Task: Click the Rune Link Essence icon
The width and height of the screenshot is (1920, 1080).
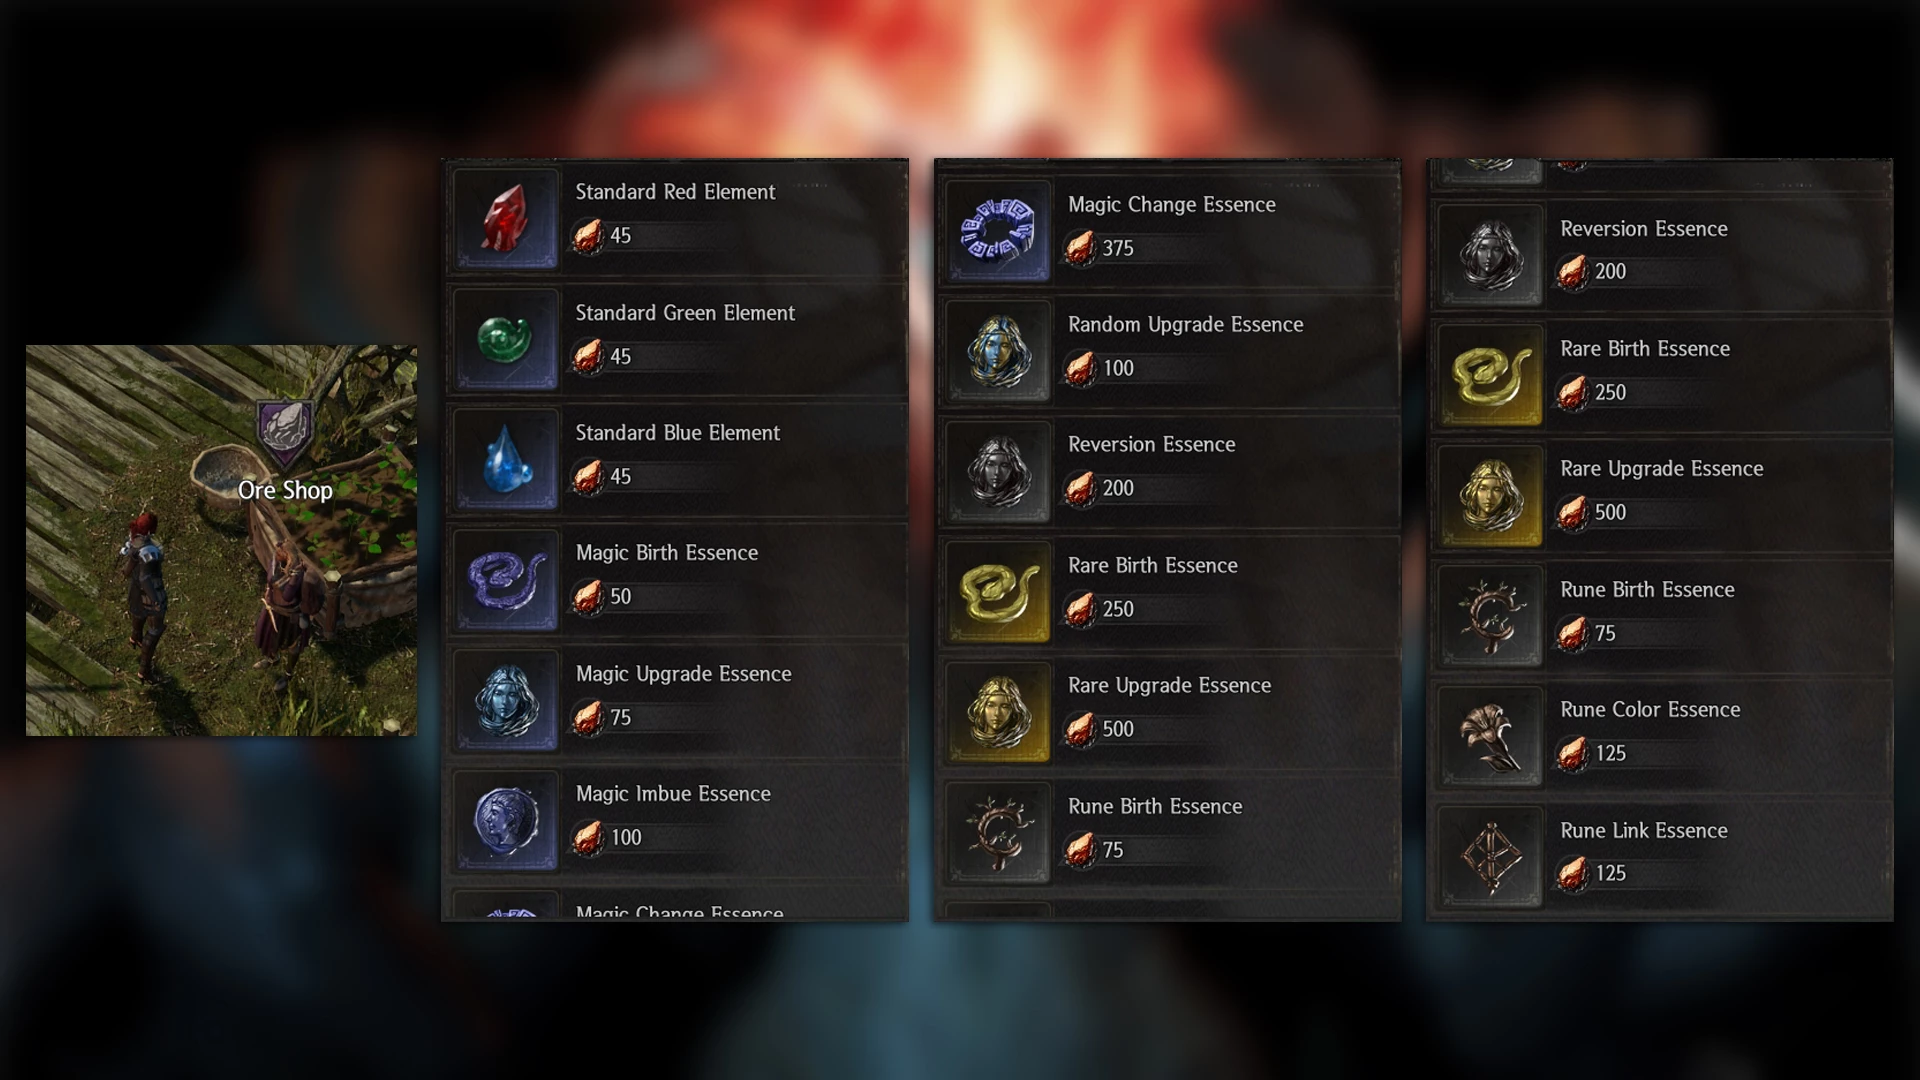Action: click(x=1491, y=857)
